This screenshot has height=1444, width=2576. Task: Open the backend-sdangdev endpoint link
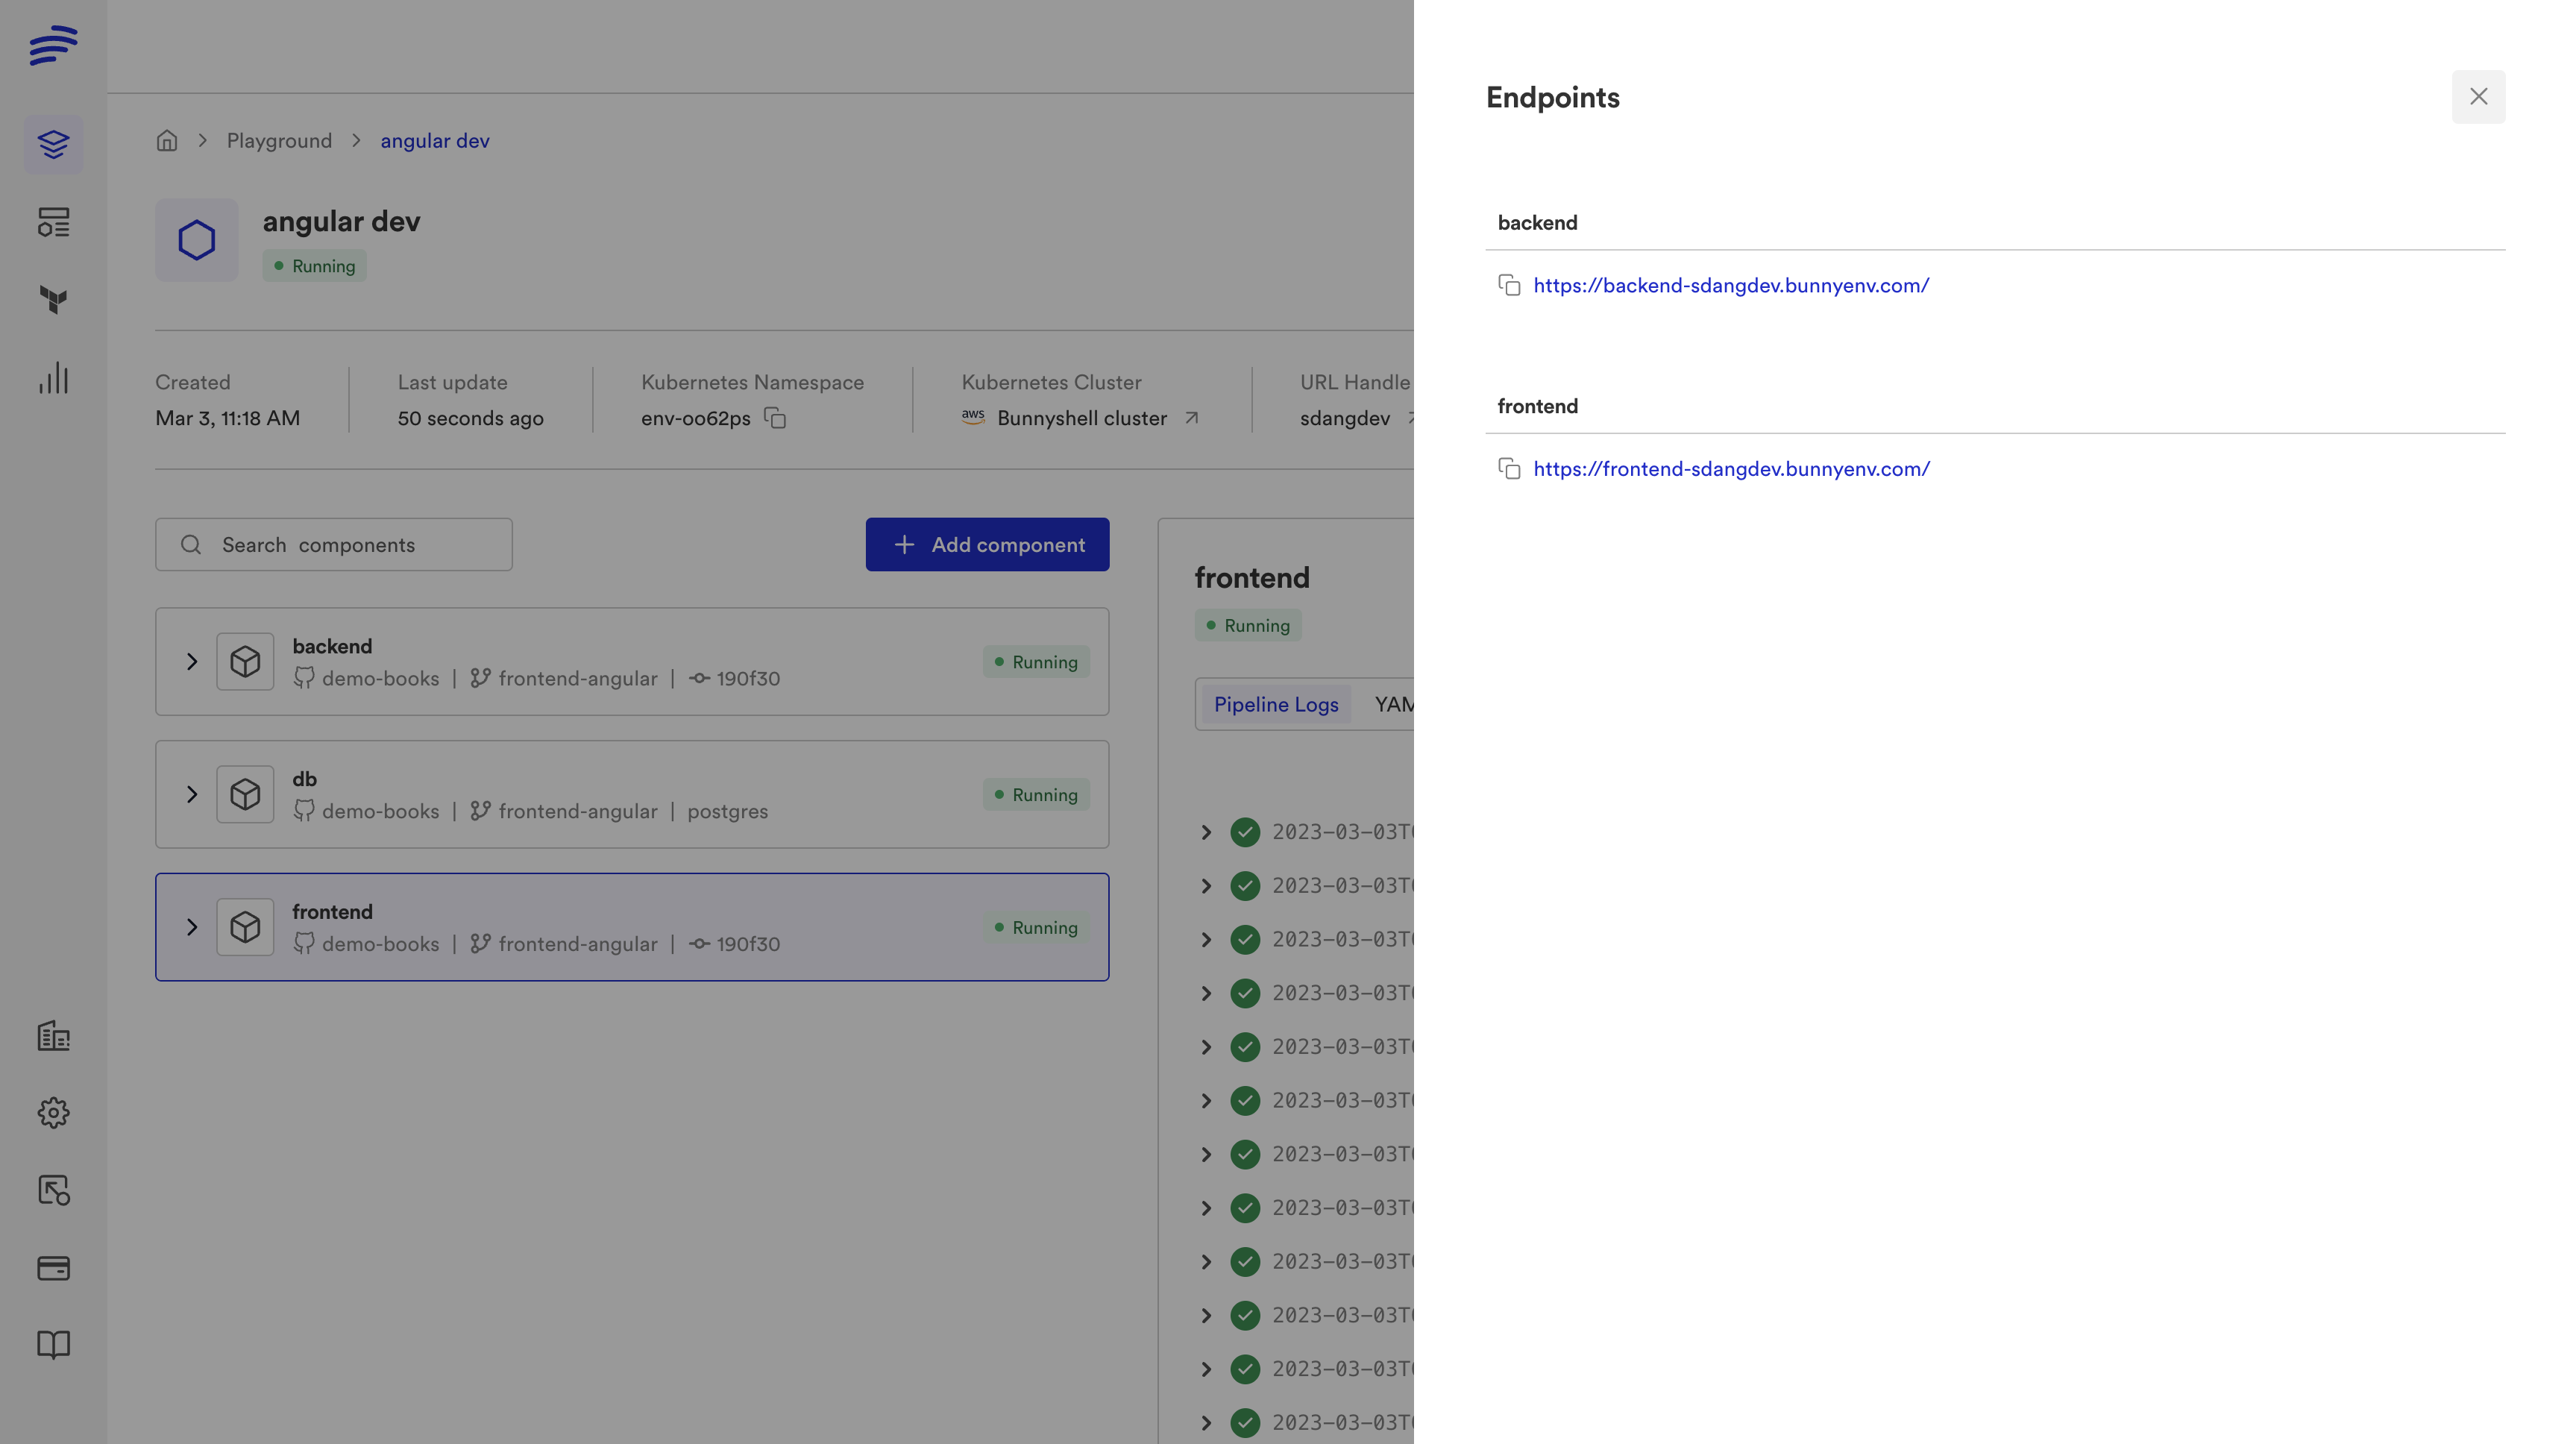tap(1730, 286)
